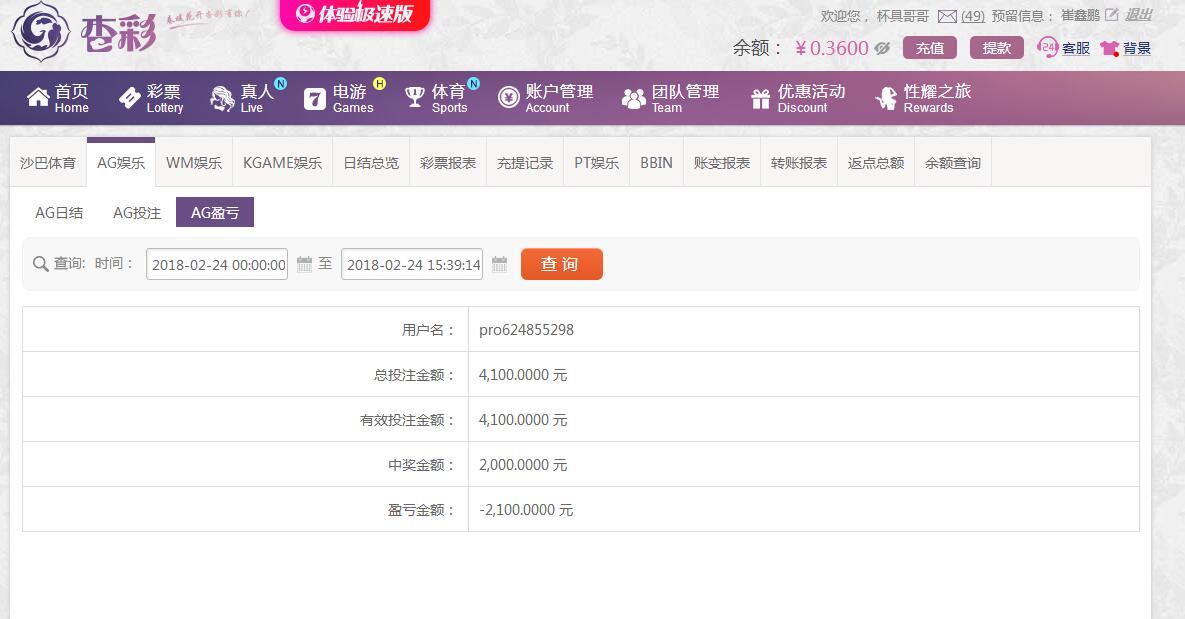Click the logout link at top right
The width and height of the screenshot is (1185, 619).
[1138, 15]
